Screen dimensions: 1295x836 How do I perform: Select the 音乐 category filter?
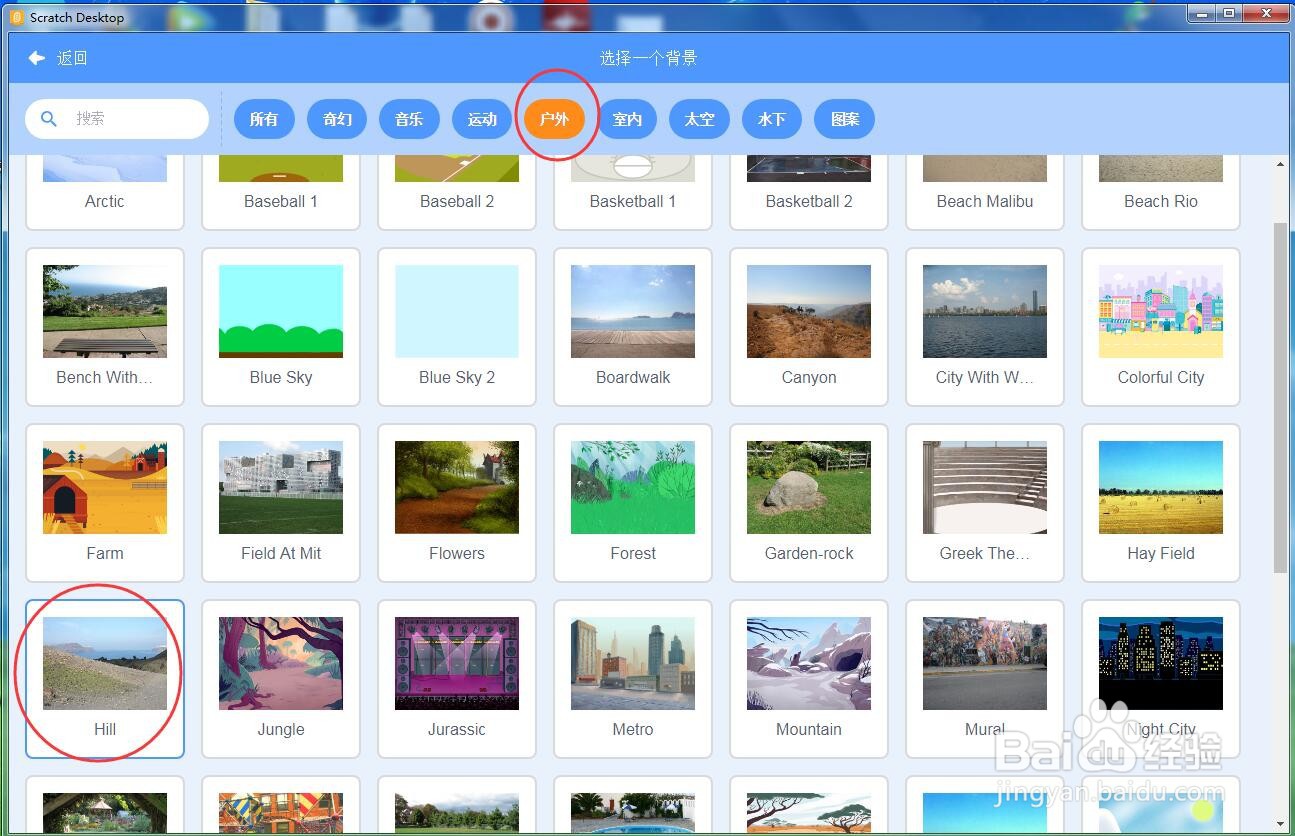pyautogui.click(x=409, y=119)
